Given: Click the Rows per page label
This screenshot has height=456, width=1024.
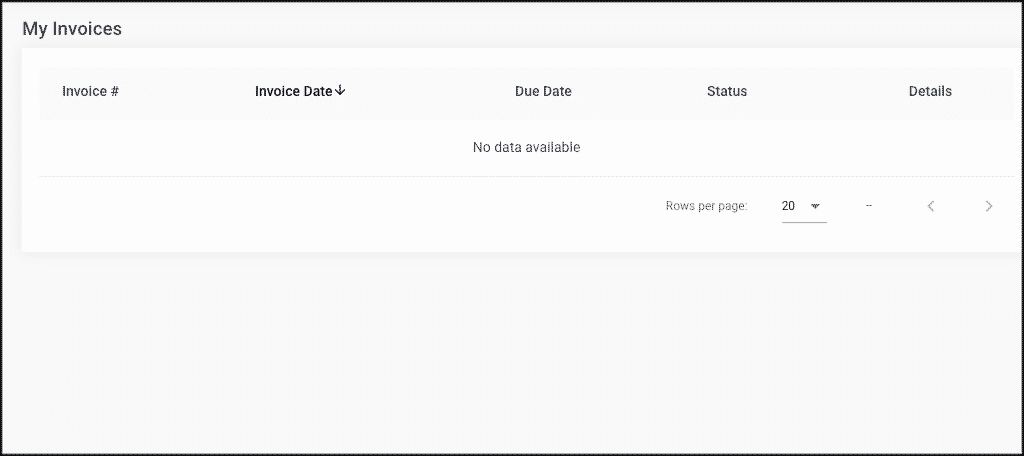Looking at the screenshot, I should pyautogui.click(x=707, y=206).
